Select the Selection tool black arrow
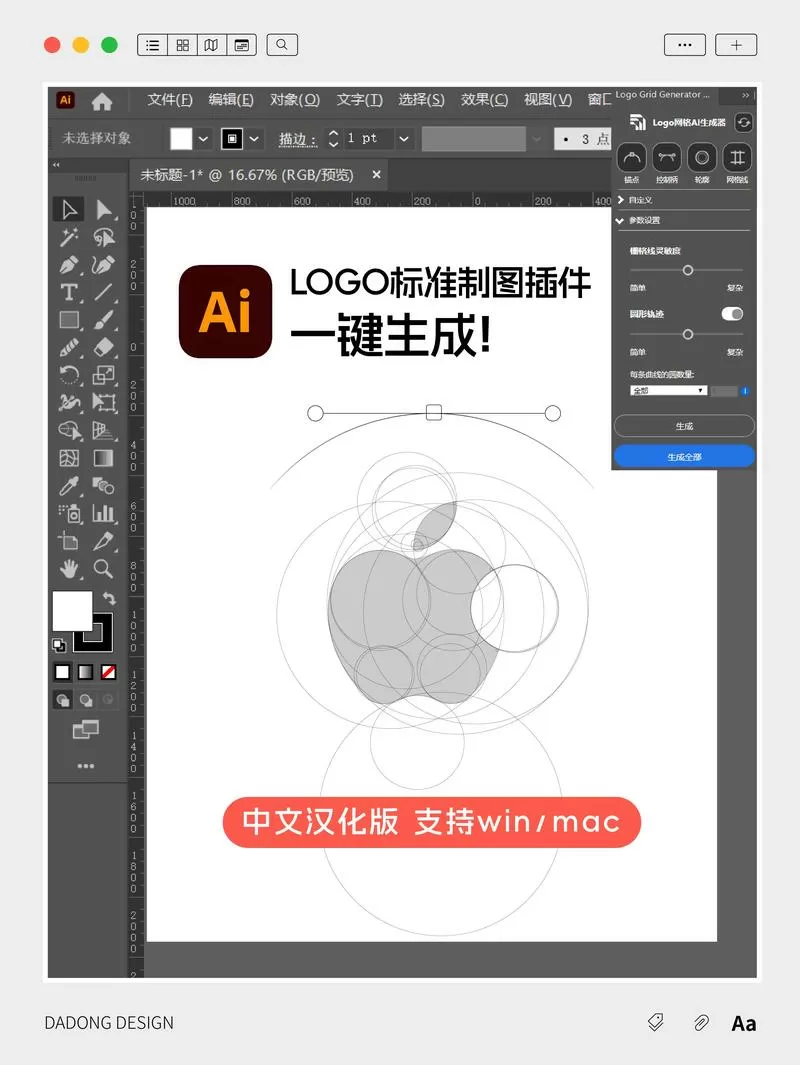 pos(69,209)
